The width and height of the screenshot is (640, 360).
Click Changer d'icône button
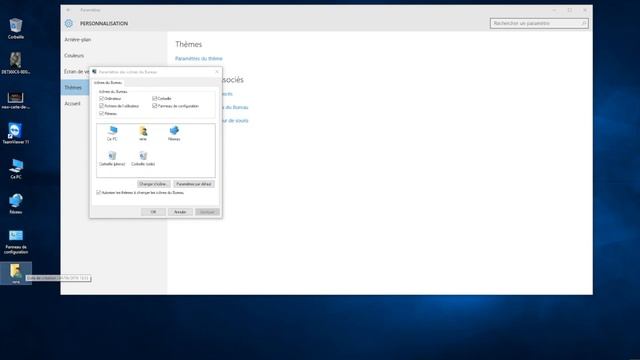pos(153,184)
